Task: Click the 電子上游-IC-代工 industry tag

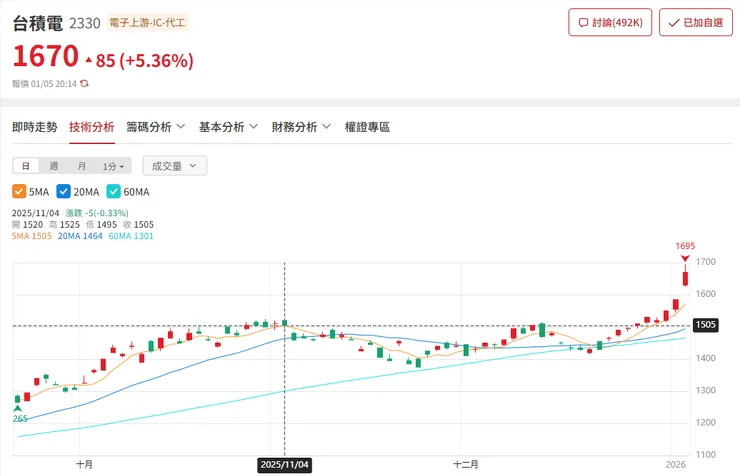Action: 147,22
